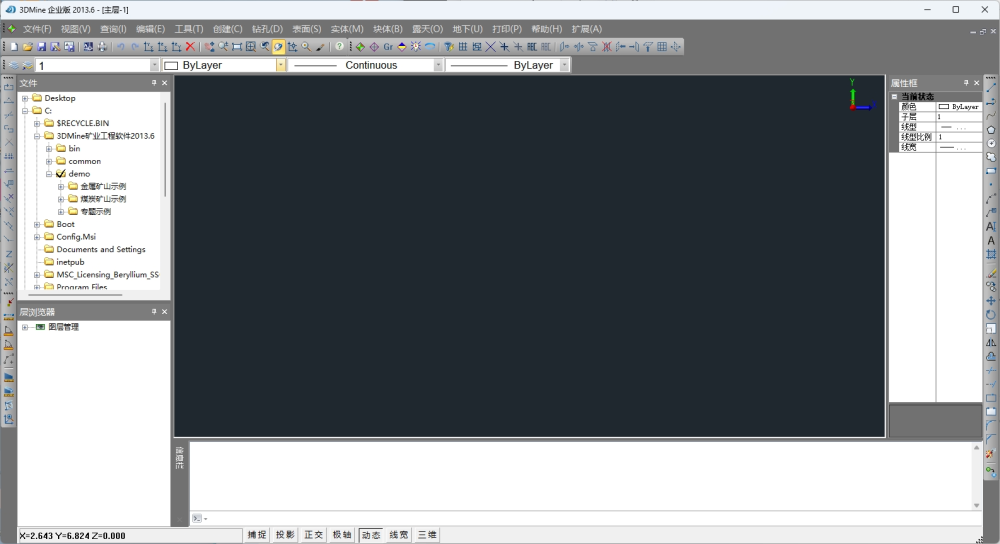Toggle 正交 ortho mode in status bar
The width and height of the screenshot is (1000, 544).
[x=314, y=535]
